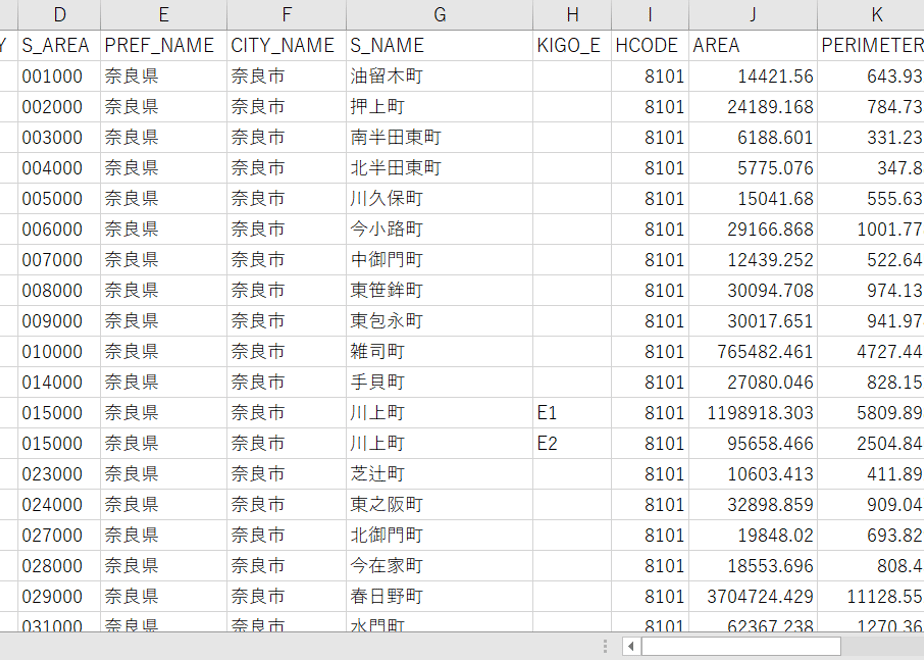Select column E header
924x660 pixels.
pyautogui.click(x=164, y=15)
